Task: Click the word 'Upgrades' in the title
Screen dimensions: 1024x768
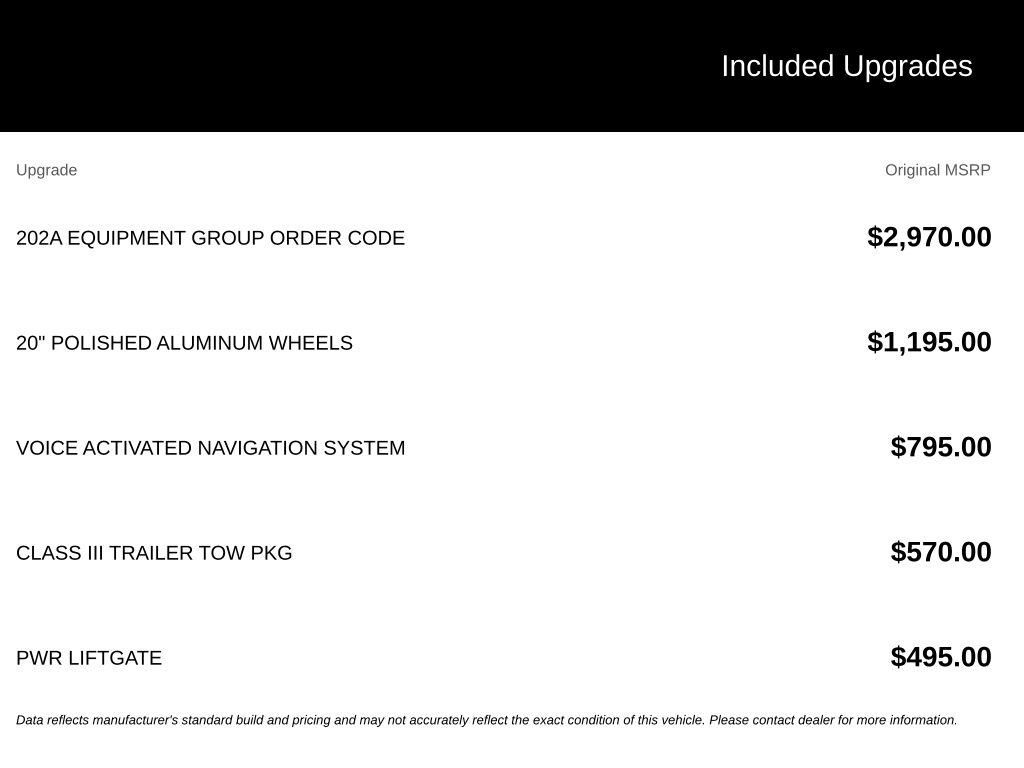Action: 908,67
